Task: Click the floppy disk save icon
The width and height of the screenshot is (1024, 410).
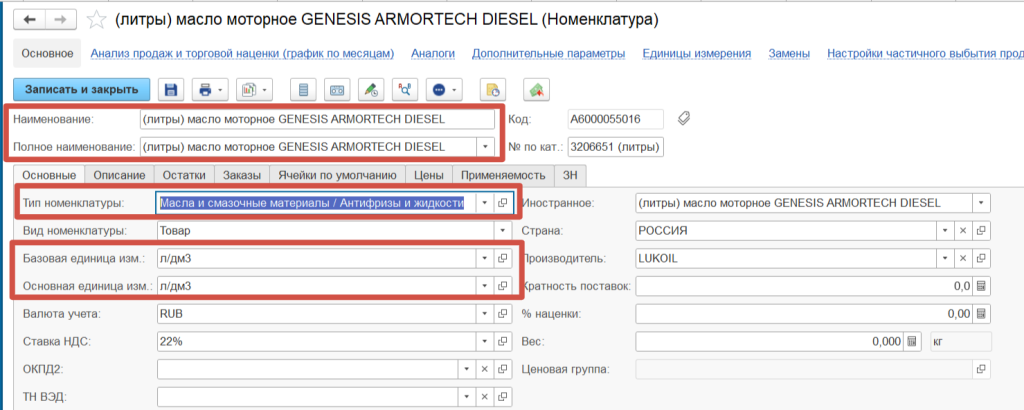Action: [170, 90]
